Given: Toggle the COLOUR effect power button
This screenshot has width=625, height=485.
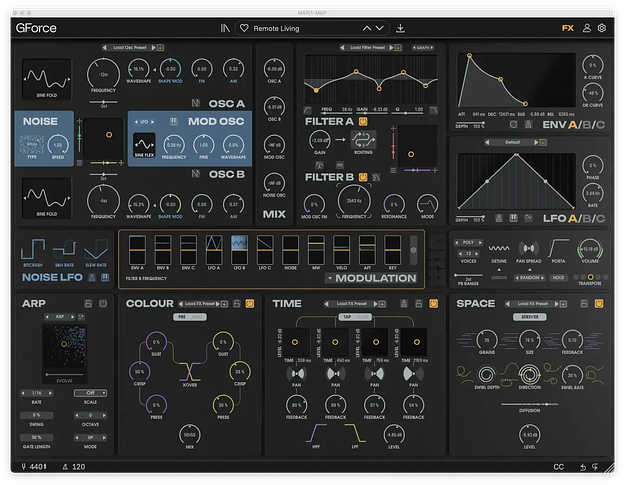Looking at the screenshot, I should click(x=250, y=304).
